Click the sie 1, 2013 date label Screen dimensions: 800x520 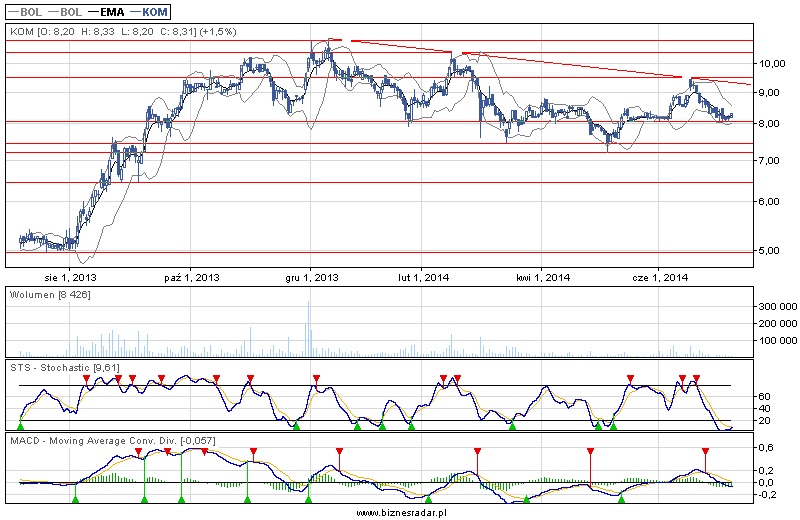(x=70, y=278)
